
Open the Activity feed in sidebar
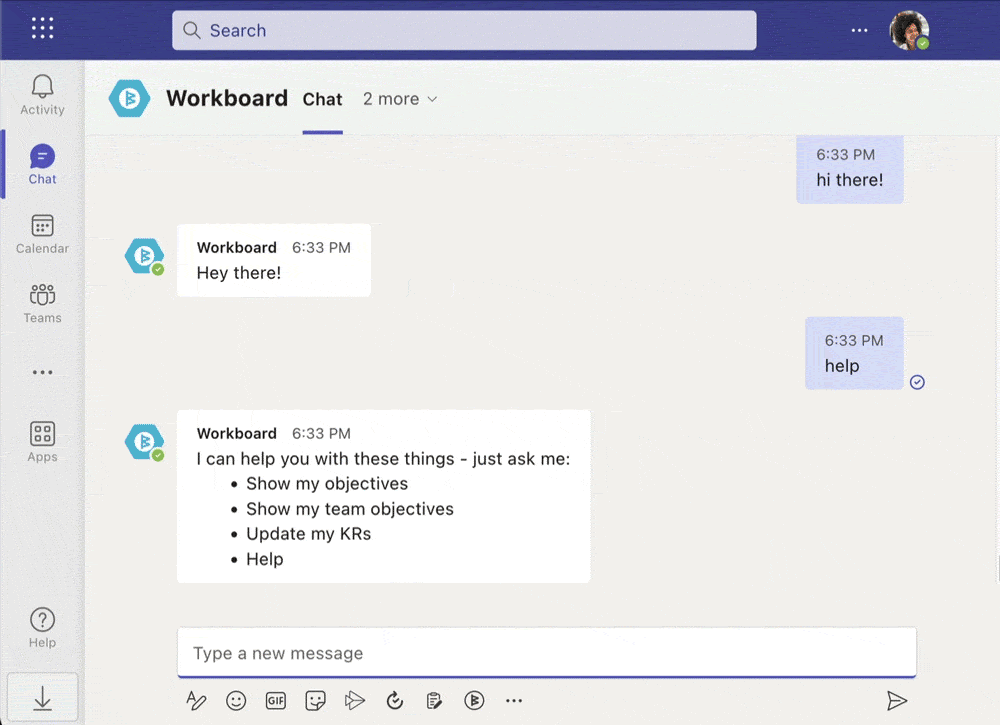coord(42,95)
